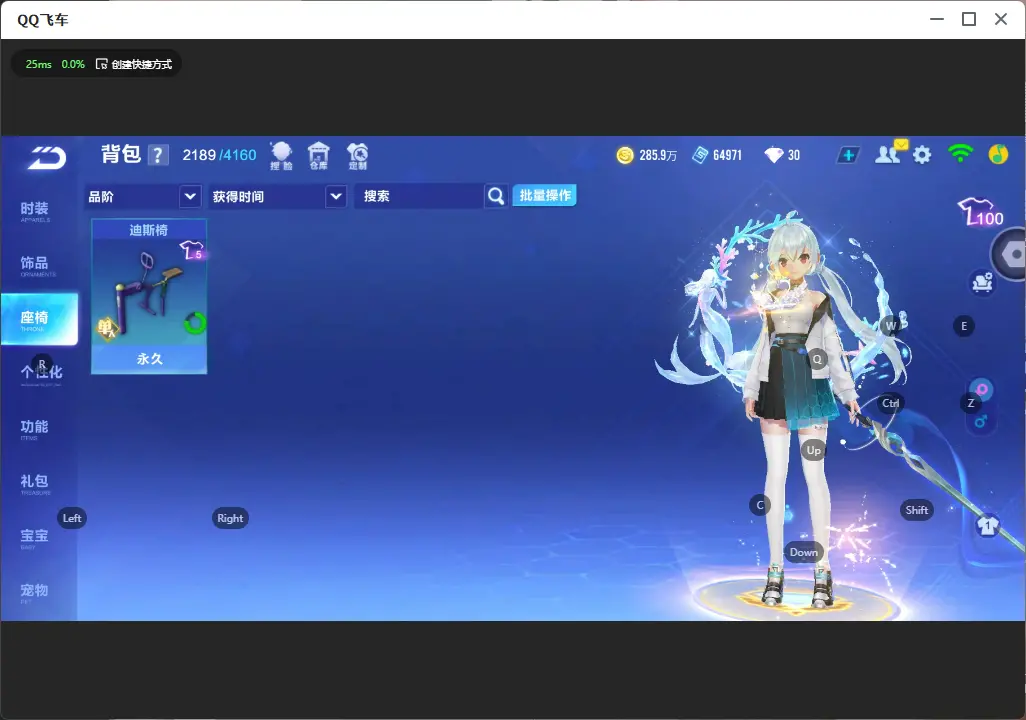The width and height of the screenshot is (1026, 720).
Task: Click into the 搜索 search field
Action: [x=419, y=196]
